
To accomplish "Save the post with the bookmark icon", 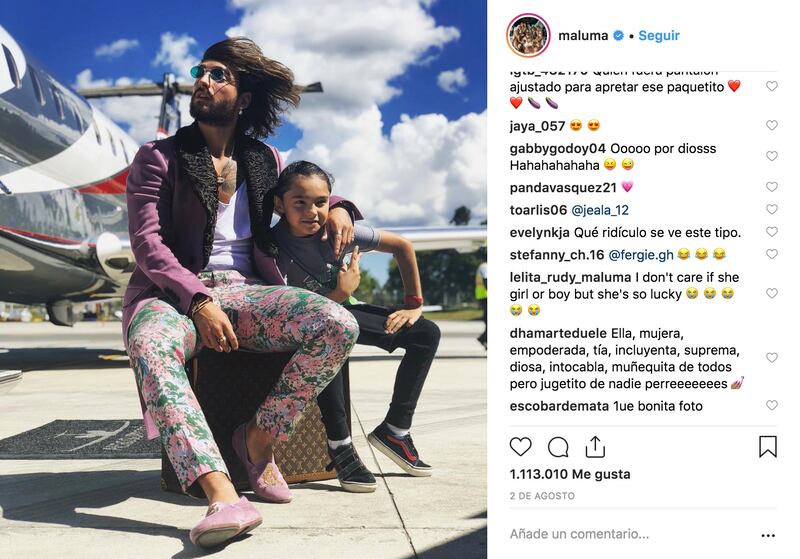I will click(x=768, y=446).
